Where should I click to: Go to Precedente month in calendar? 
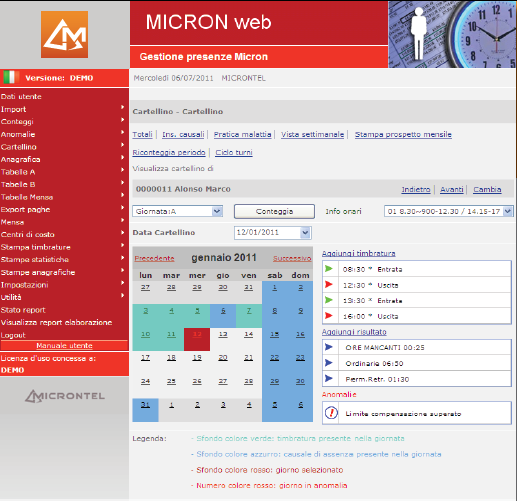pos(154,258)
